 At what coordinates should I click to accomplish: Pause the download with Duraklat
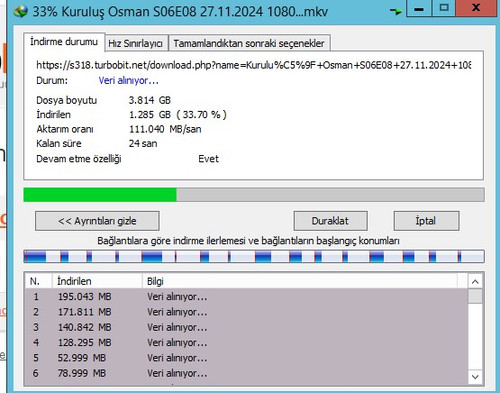(x=330, y=221)
